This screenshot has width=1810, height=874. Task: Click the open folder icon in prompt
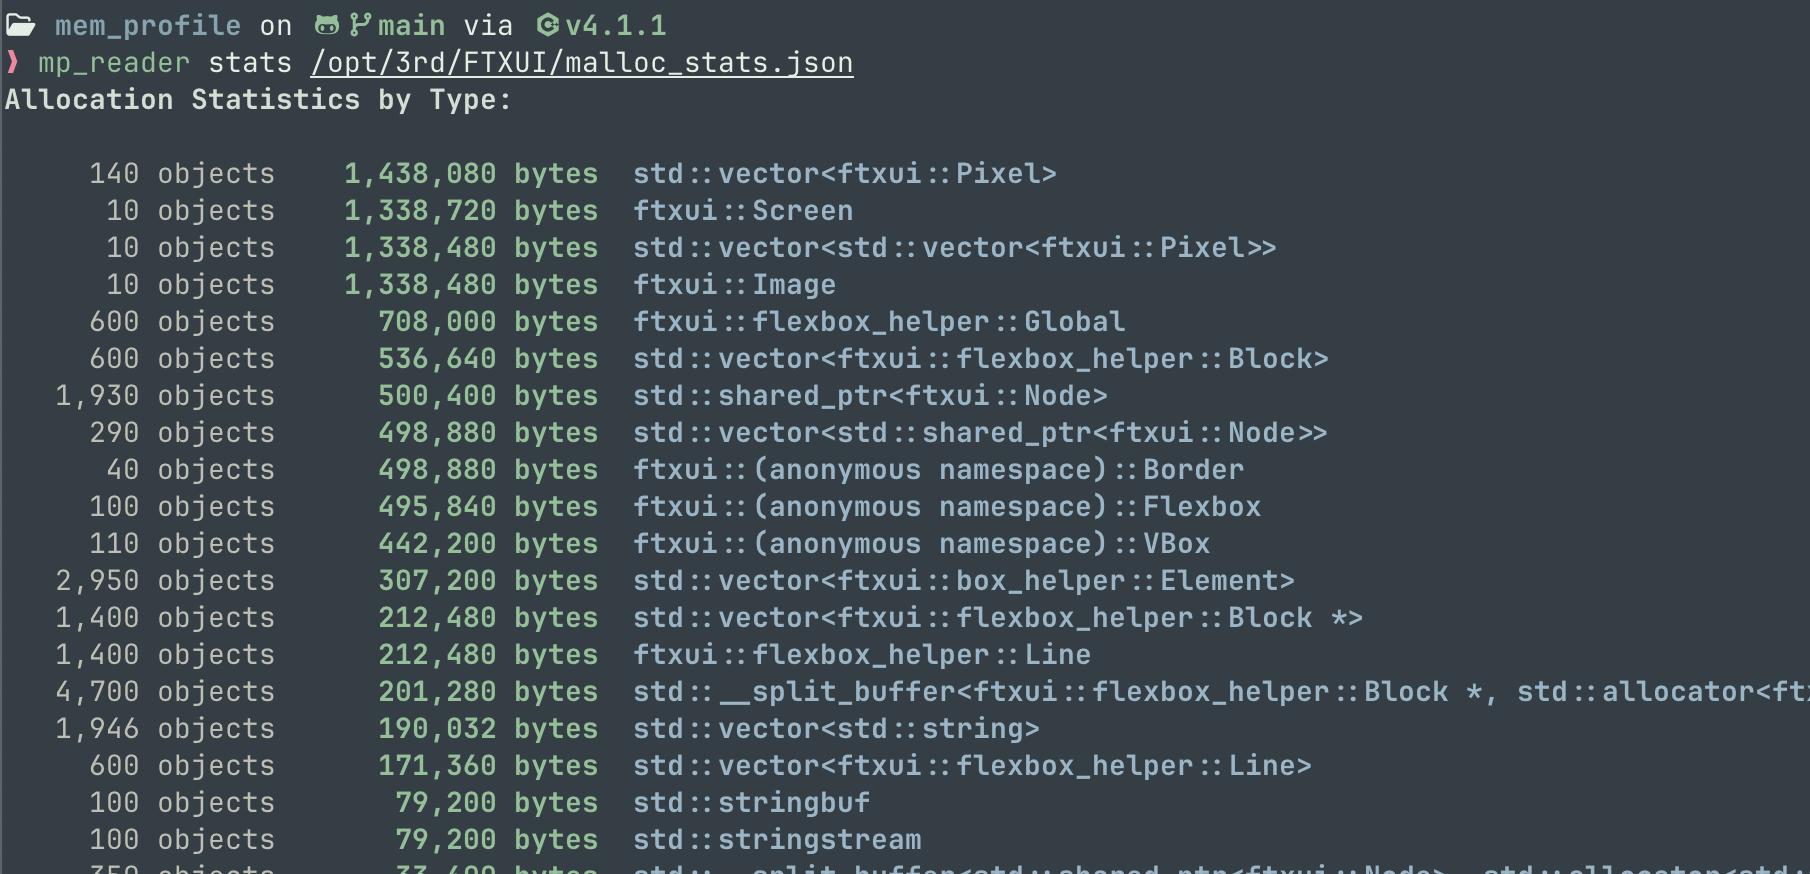[21, 25]
